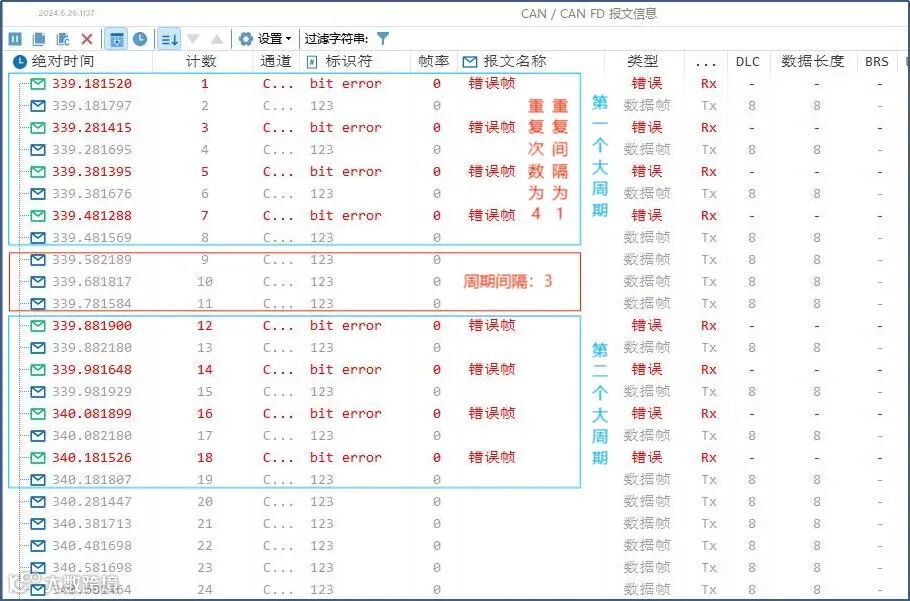
Task: Click envelope icon of row 339.181797
Action: pyautogui.click(x=38, y=106)
